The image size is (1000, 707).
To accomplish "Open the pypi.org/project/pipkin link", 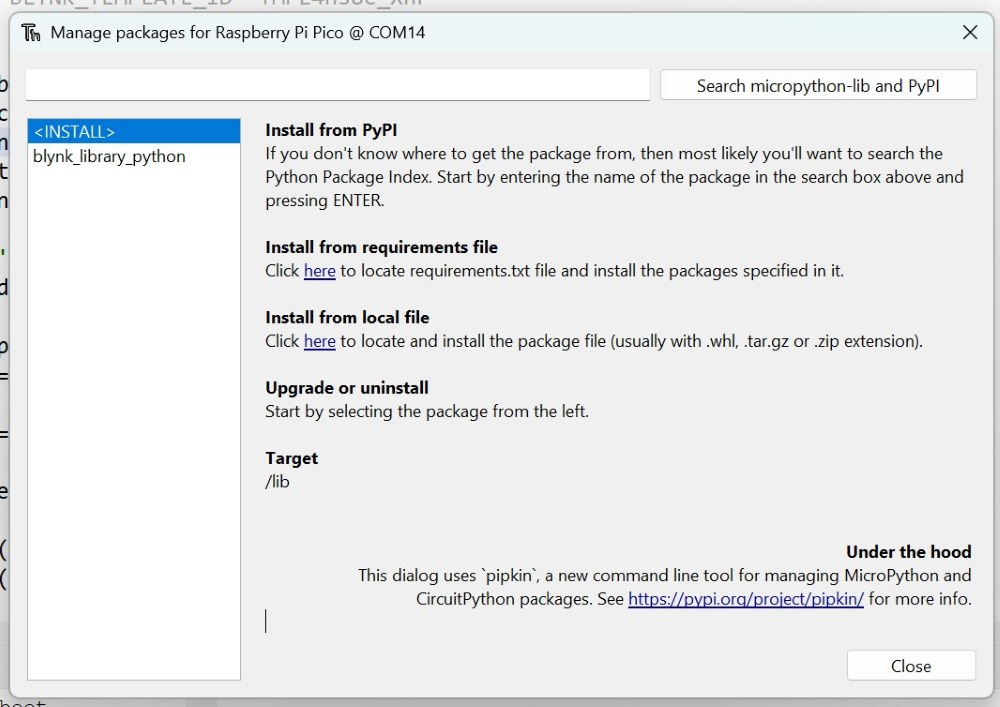I will 746,599.
